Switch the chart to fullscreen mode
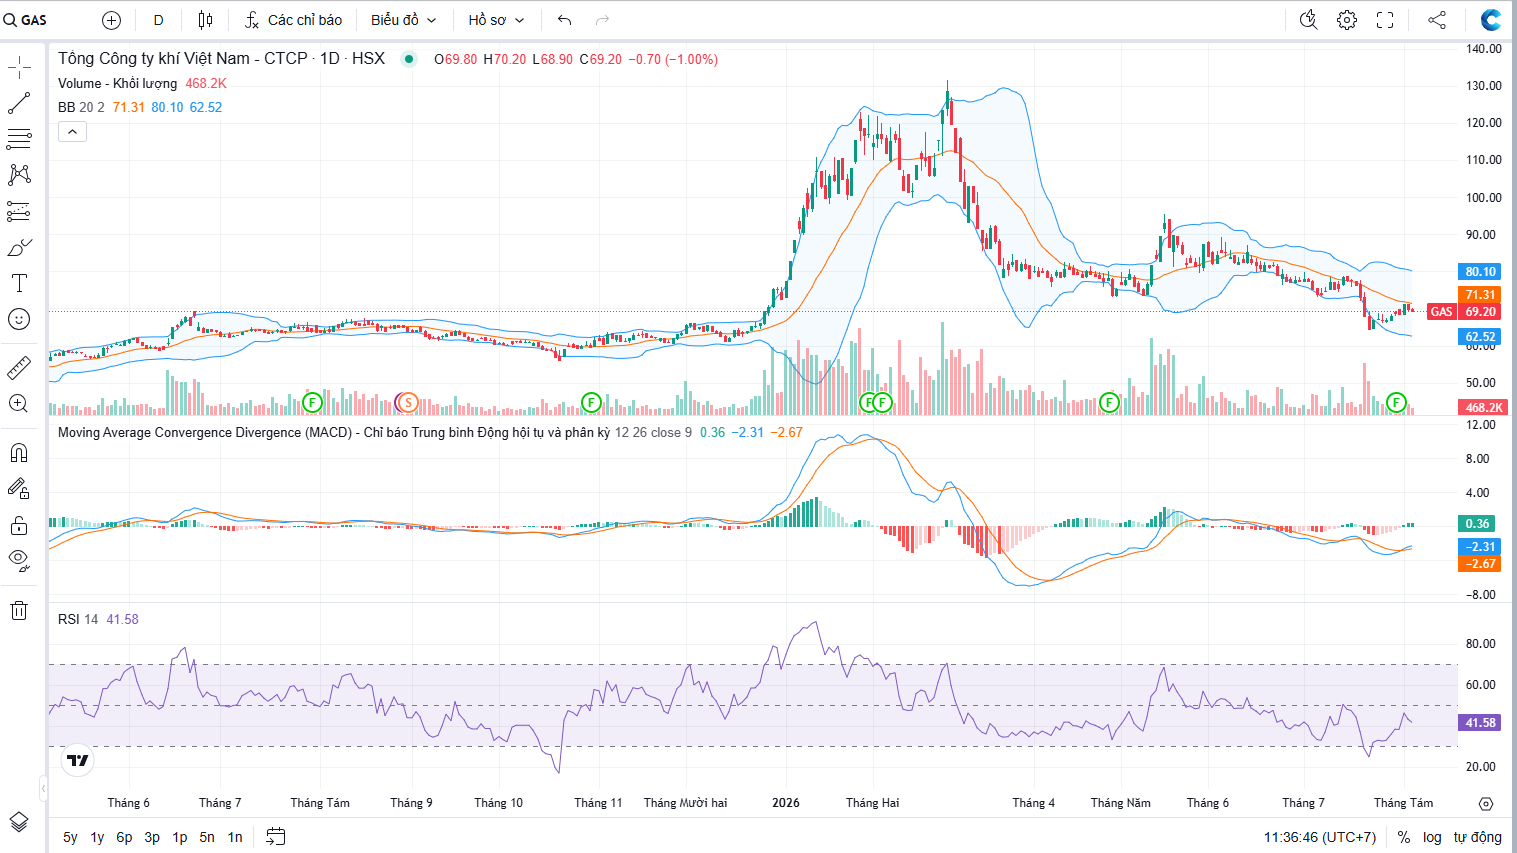Screen dimensions: 1517x853 (1385, 20)
